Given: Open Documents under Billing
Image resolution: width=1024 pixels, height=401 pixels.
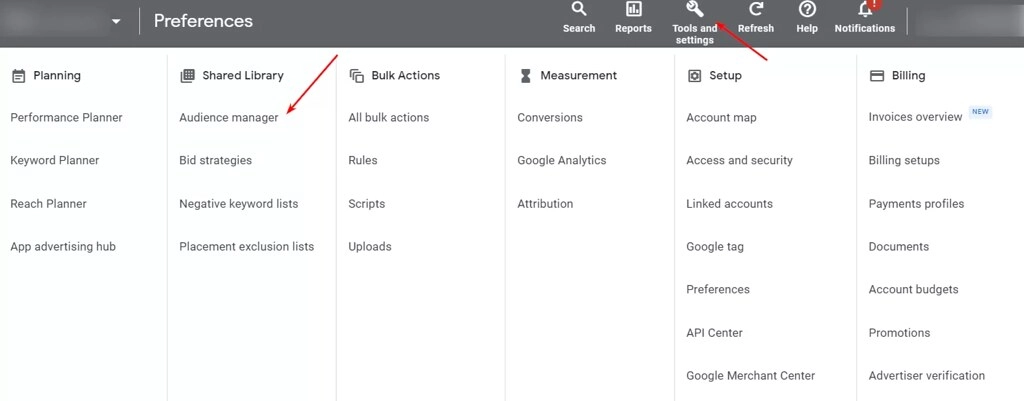Looking at the screenshot, I should click(899, 247).
